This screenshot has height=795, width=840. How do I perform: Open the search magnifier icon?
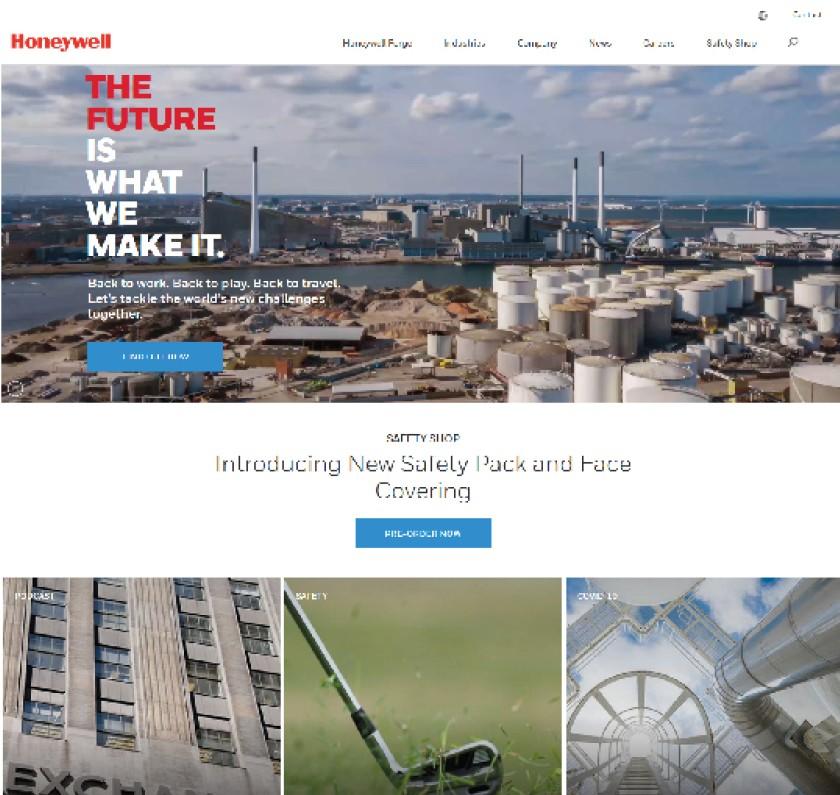793,42
